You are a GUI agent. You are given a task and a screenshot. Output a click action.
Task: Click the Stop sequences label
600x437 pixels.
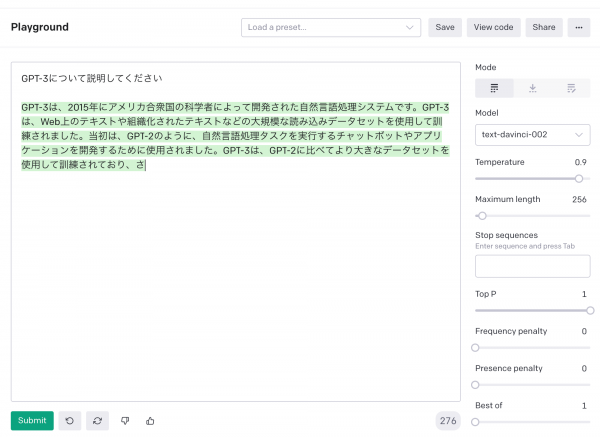pos(506,235)
